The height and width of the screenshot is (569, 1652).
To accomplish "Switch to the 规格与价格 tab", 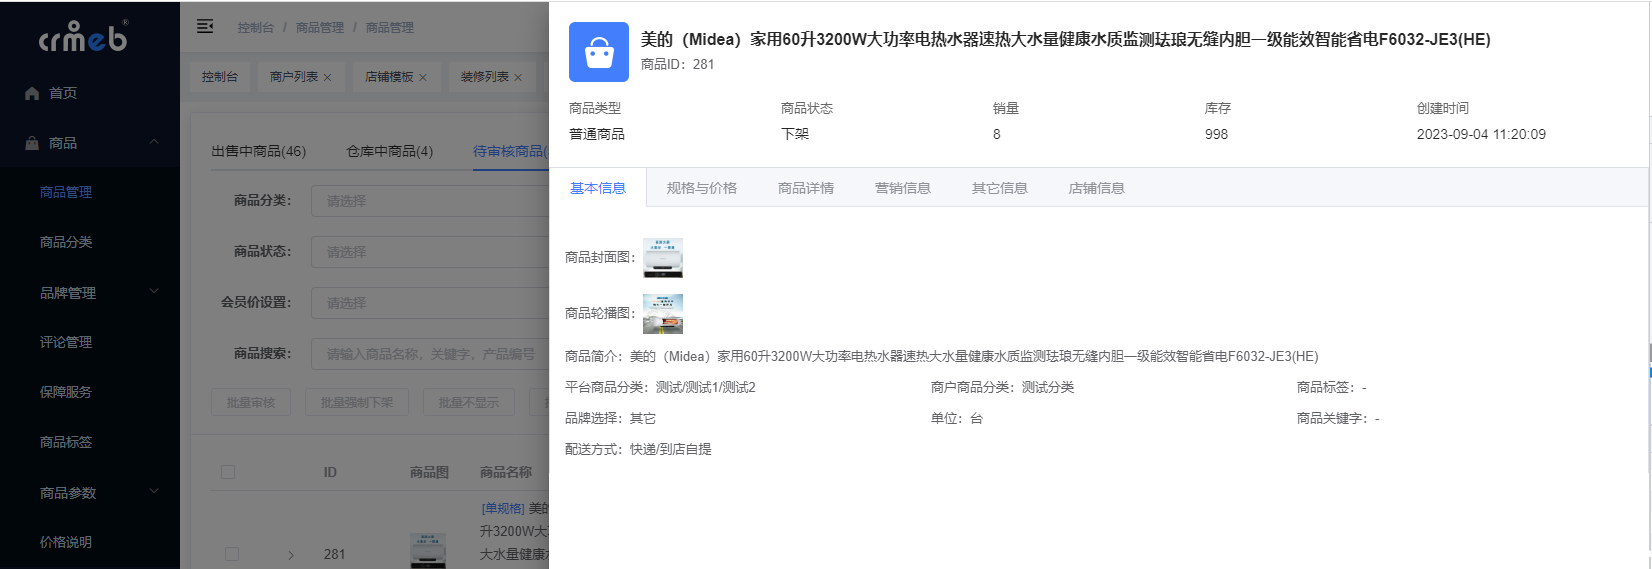I will [701, 188].
